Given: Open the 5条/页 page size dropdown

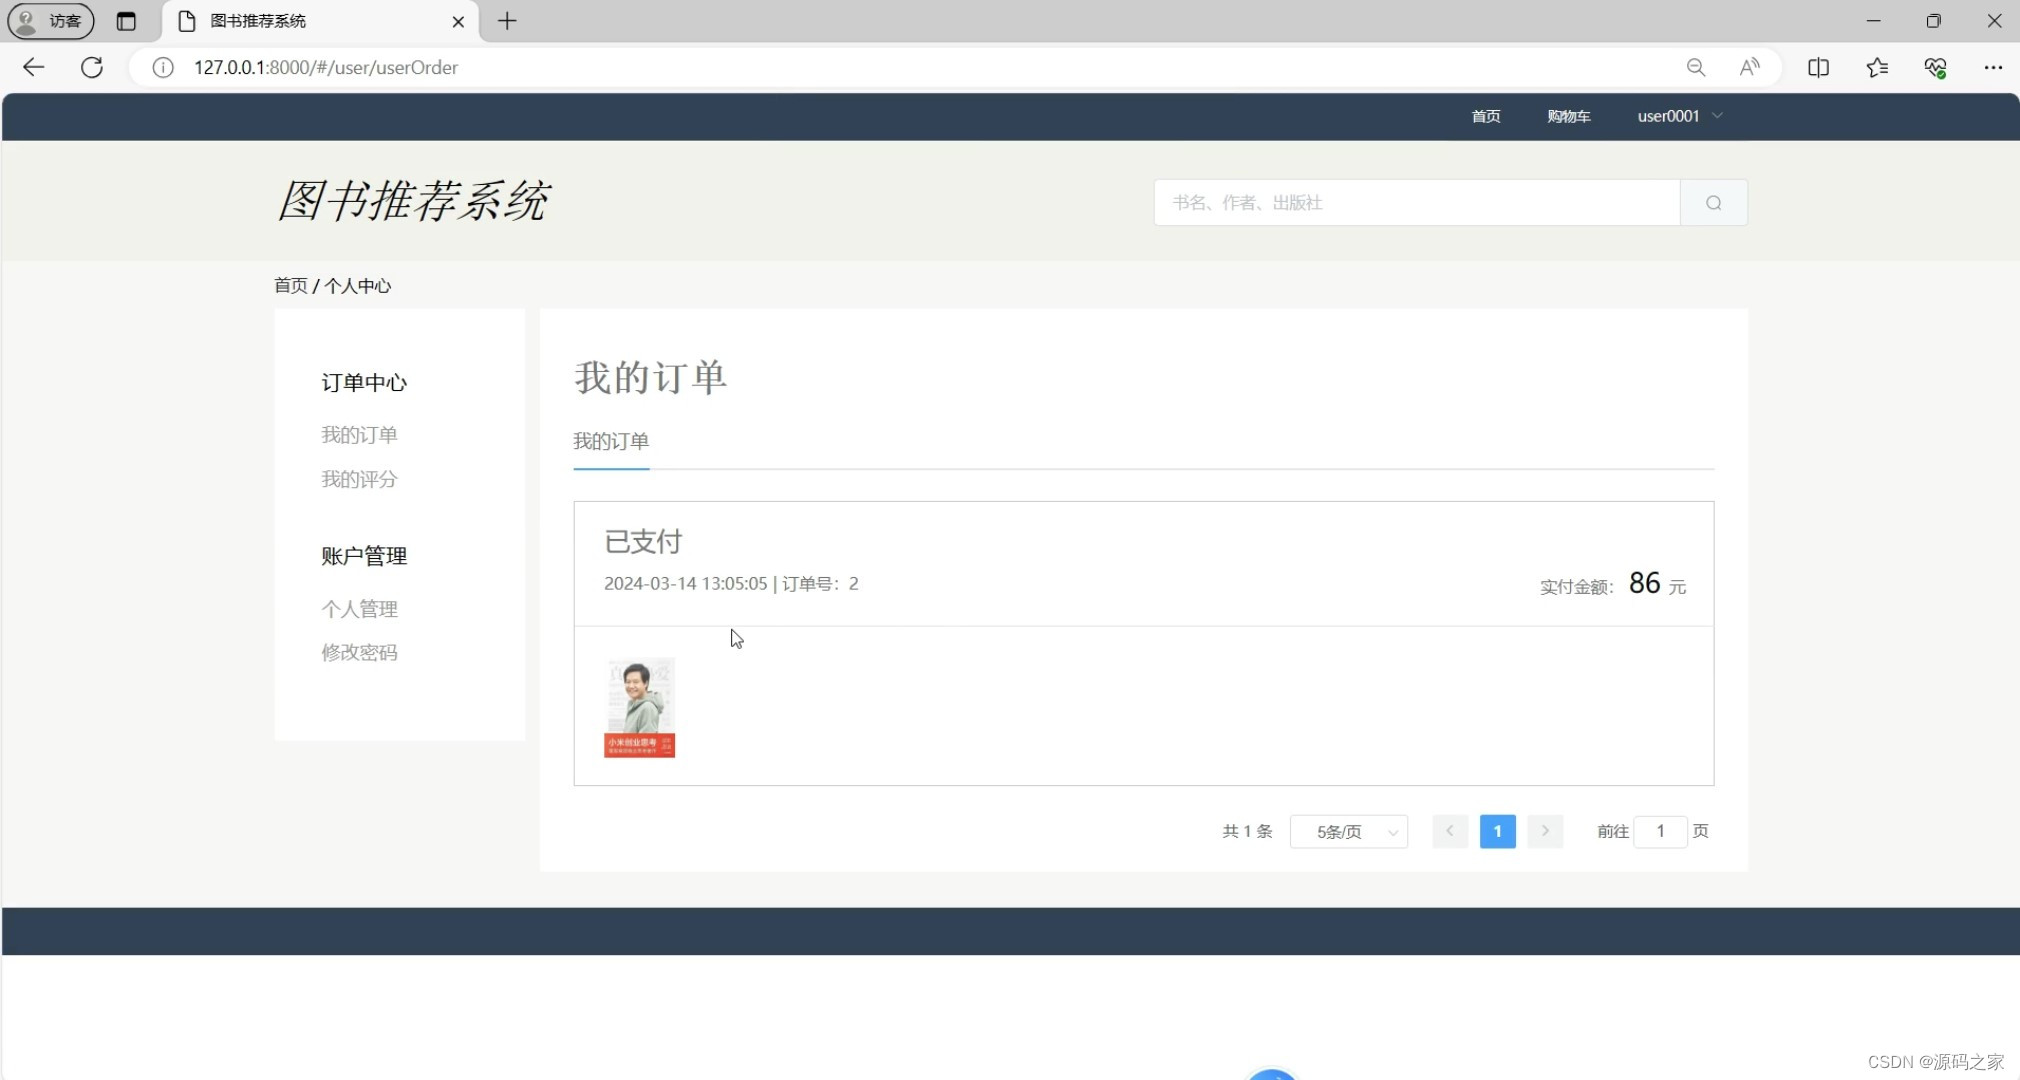Looking at the screenshot, I should point(1348,831).
